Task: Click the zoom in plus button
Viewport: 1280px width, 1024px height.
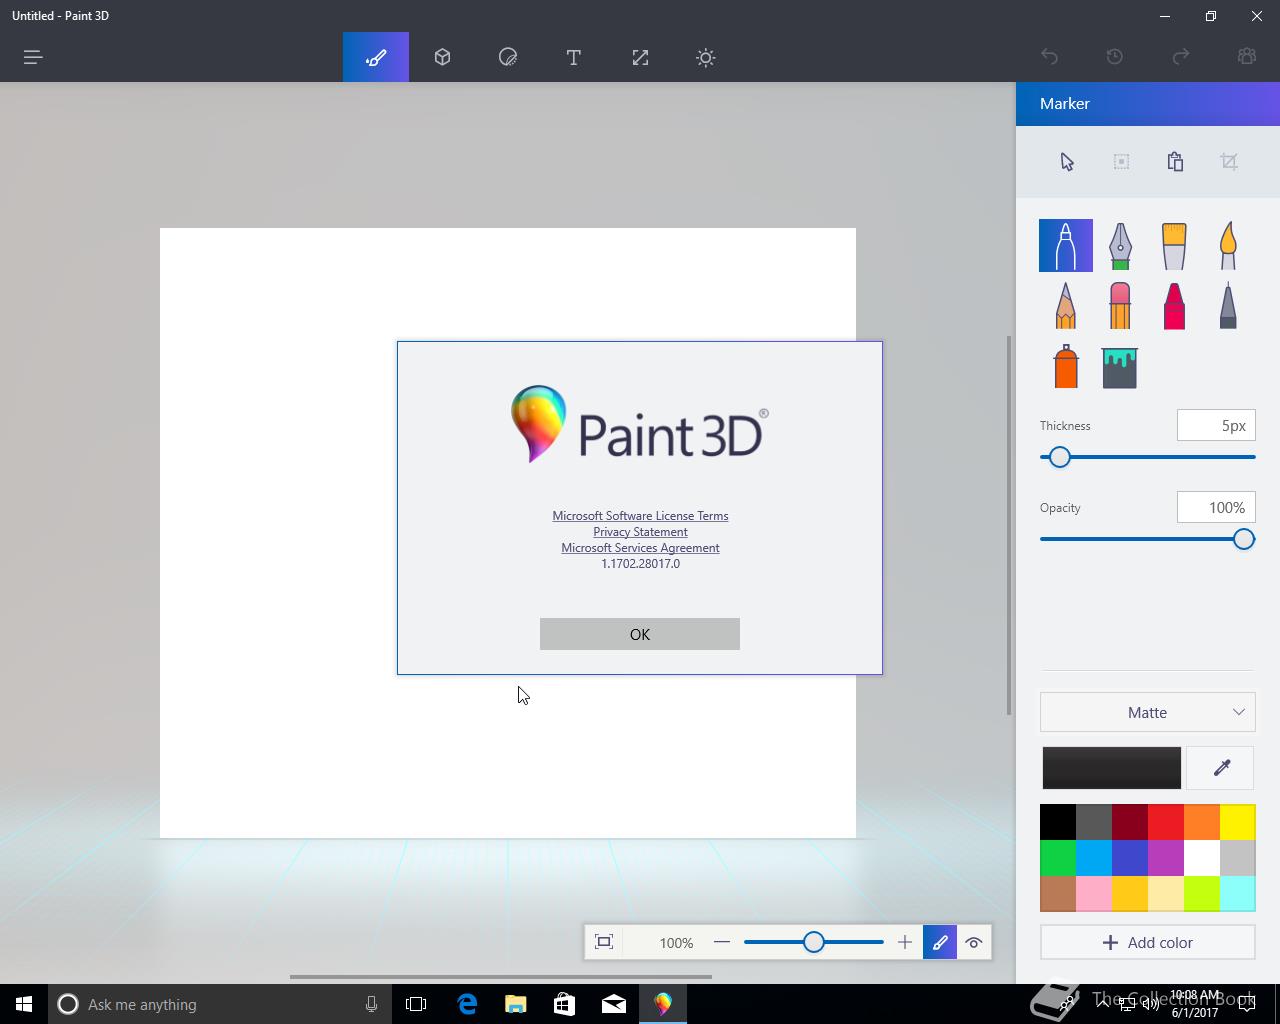Action: pos(905,942)
